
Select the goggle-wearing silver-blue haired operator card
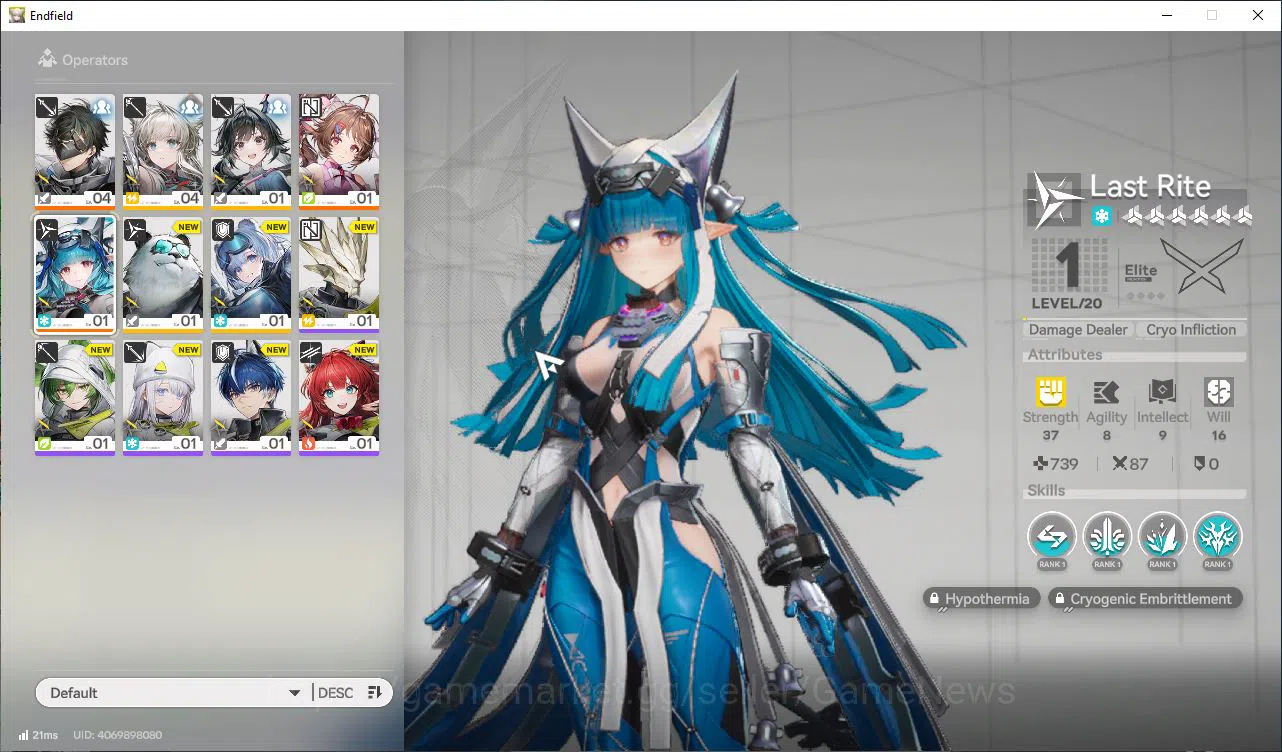coord(251,275)
